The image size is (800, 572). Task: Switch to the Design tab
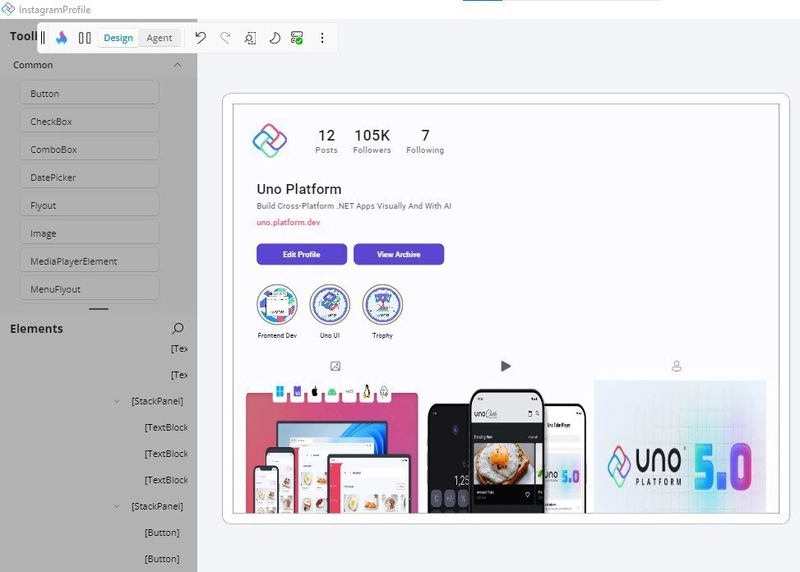pos(118,38)
